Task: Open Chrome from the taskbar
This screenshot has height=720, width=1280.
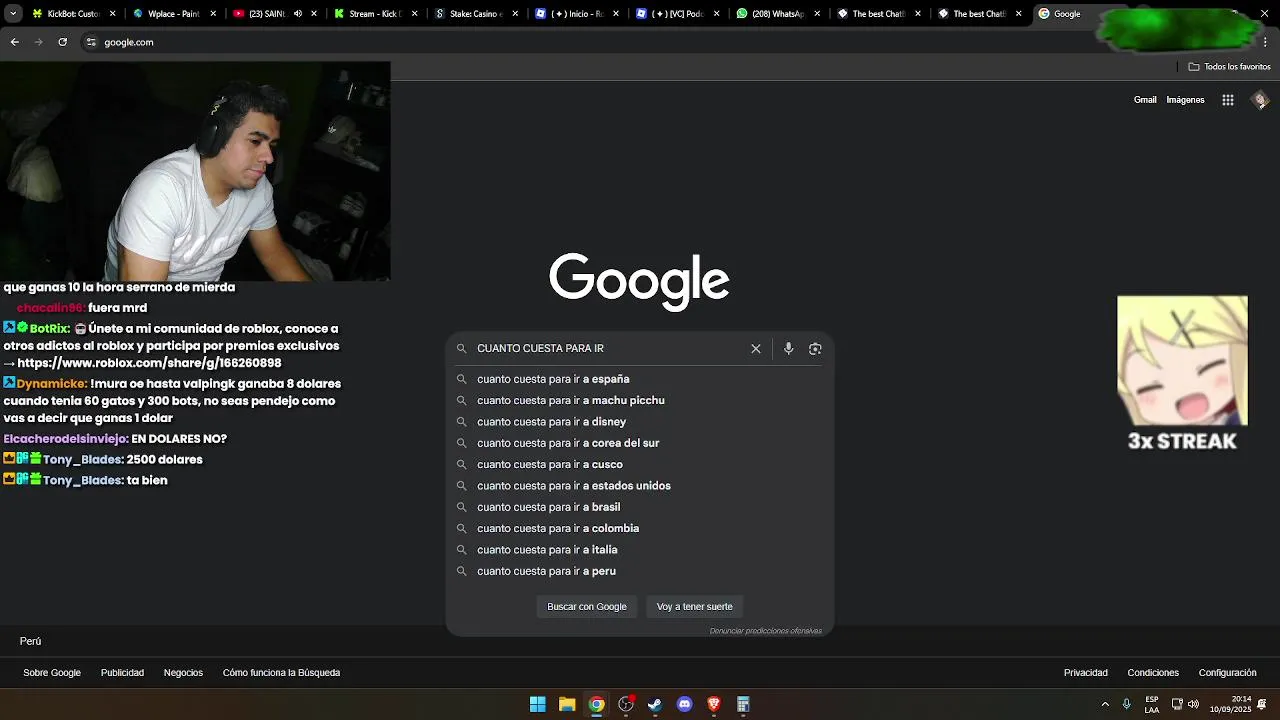Action: click(x=596, y=704)
